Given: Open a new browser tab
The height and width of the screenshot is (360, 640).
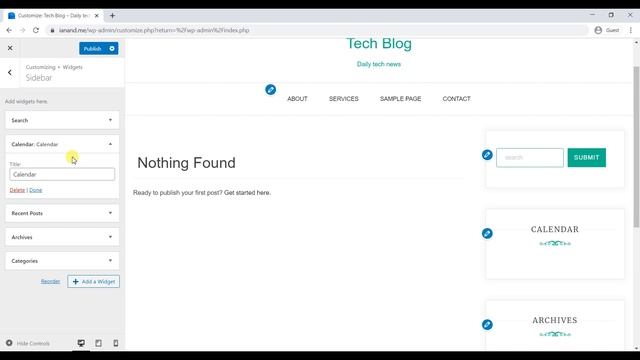Looking at the screenshot, I should (x=112, y=16).
